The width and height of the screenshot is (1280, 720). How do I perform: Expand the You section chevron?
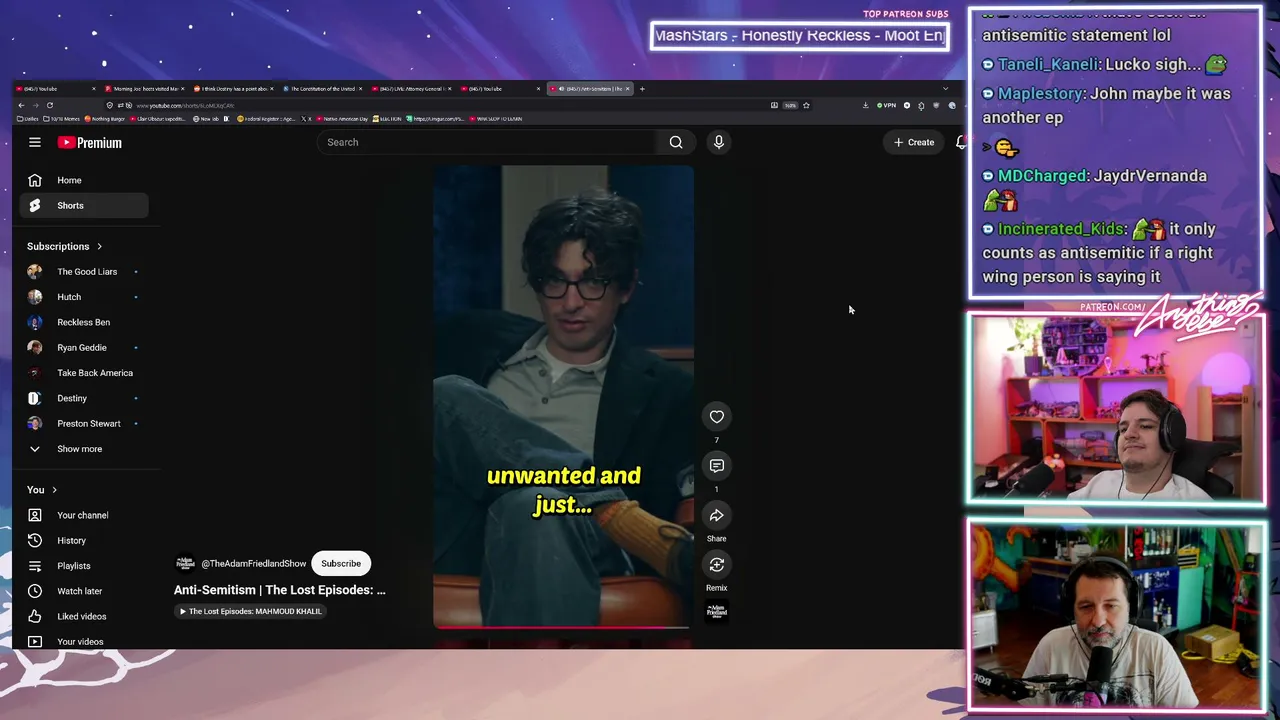pyautogui.click(x=54, y=490)
